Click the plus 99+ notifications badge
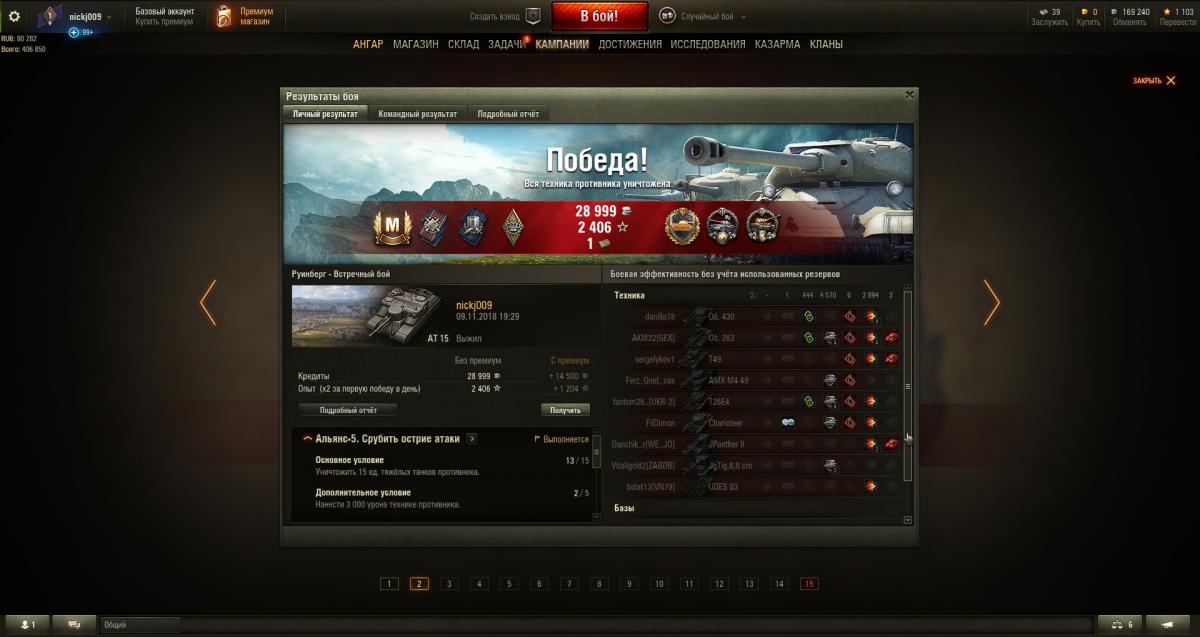 [81, 32]
